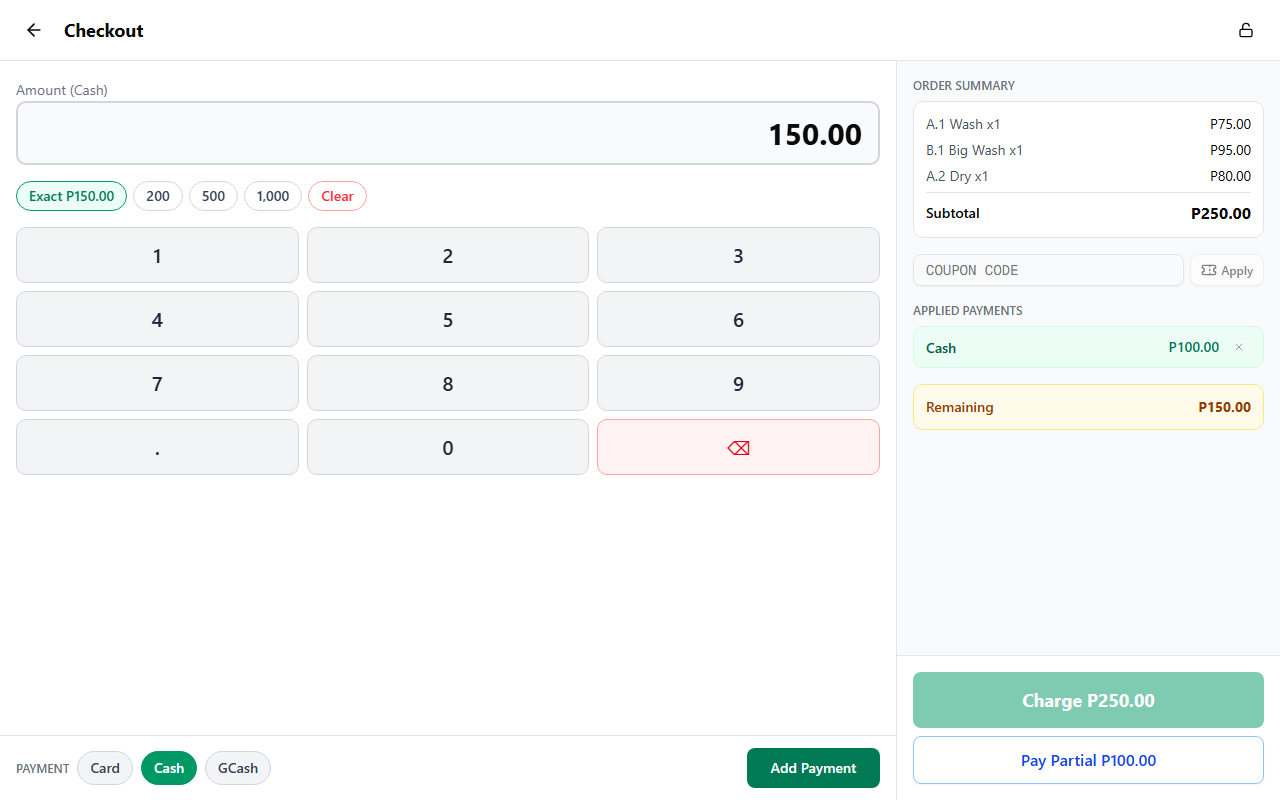Click the lock icon in header
This screenshot has width=1280, height=800.
click(x=1246, y=30)
